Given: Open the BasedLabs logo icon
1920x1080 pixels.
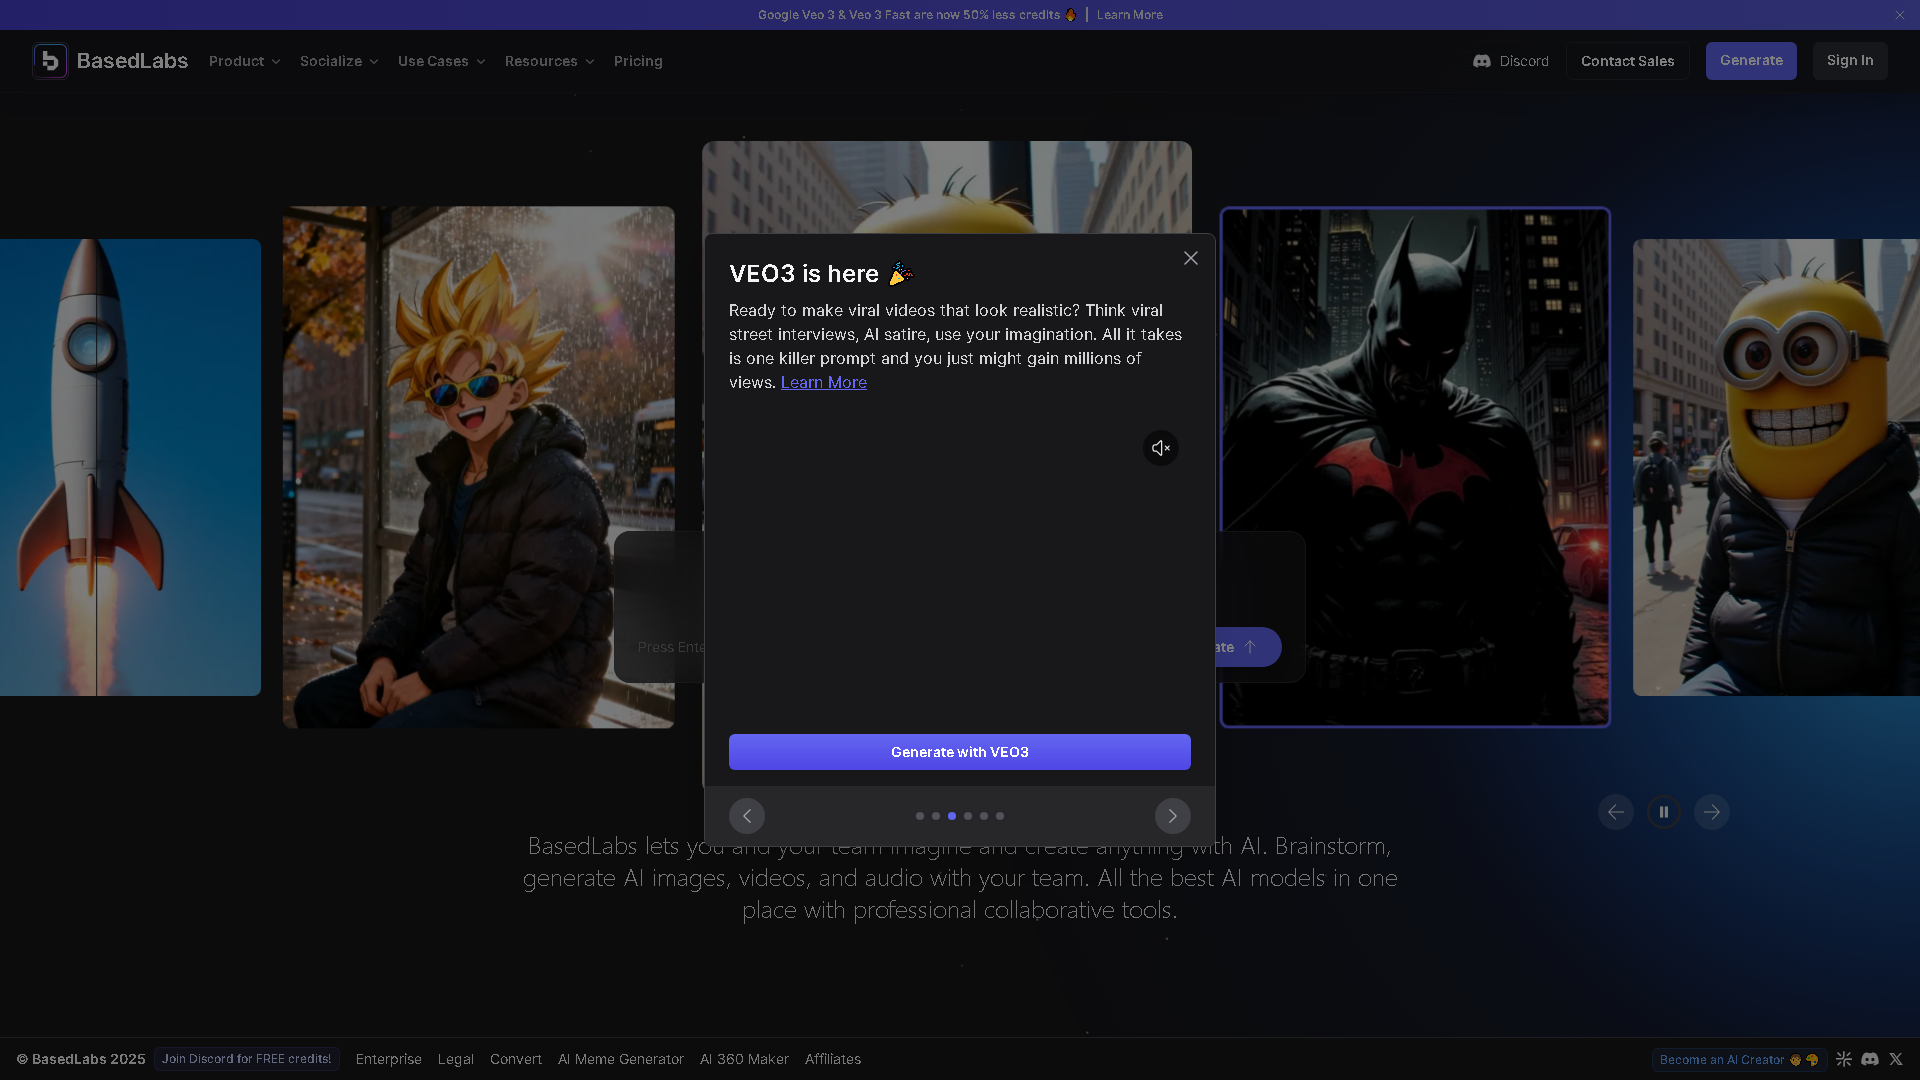Looking at the screenshot, I should (x=50, y=61).
